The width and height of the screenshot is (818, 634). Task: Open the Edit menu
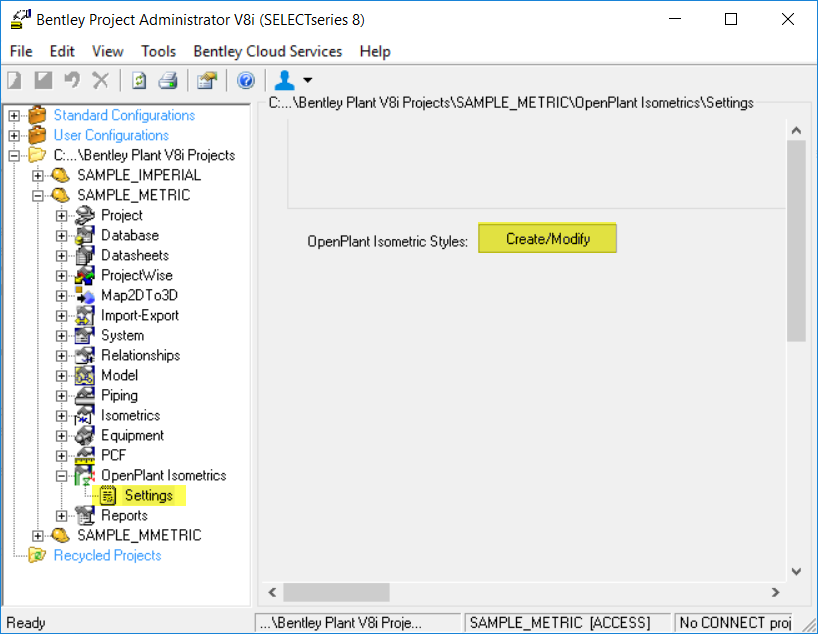click(x=62, y=51)
